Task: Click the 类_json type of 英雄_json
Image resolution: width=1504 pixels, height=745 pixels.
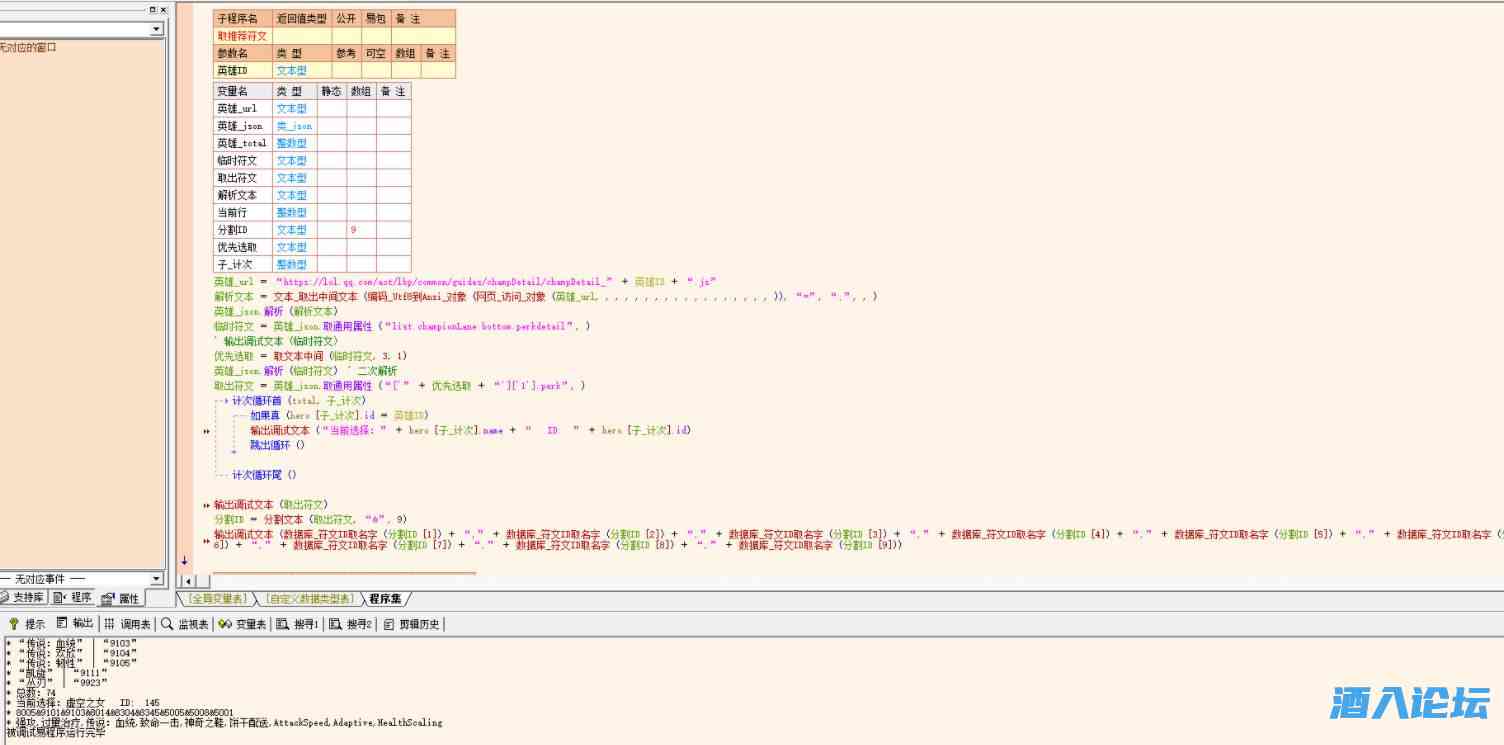Action: (x=294, y=126)
